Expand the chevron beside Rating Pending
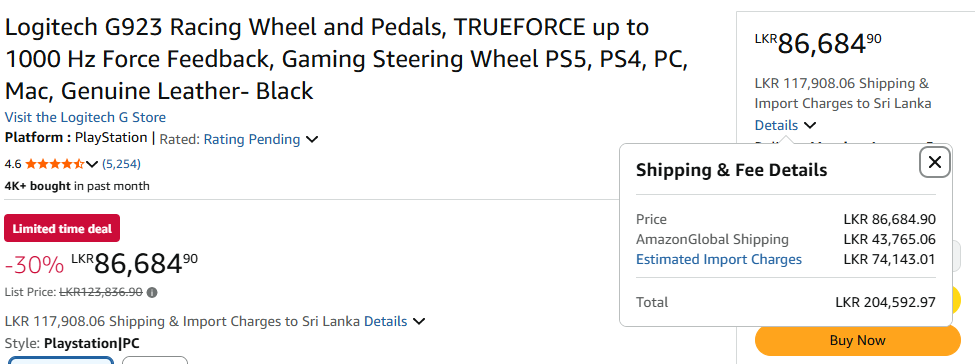 (x=312, y=139)
